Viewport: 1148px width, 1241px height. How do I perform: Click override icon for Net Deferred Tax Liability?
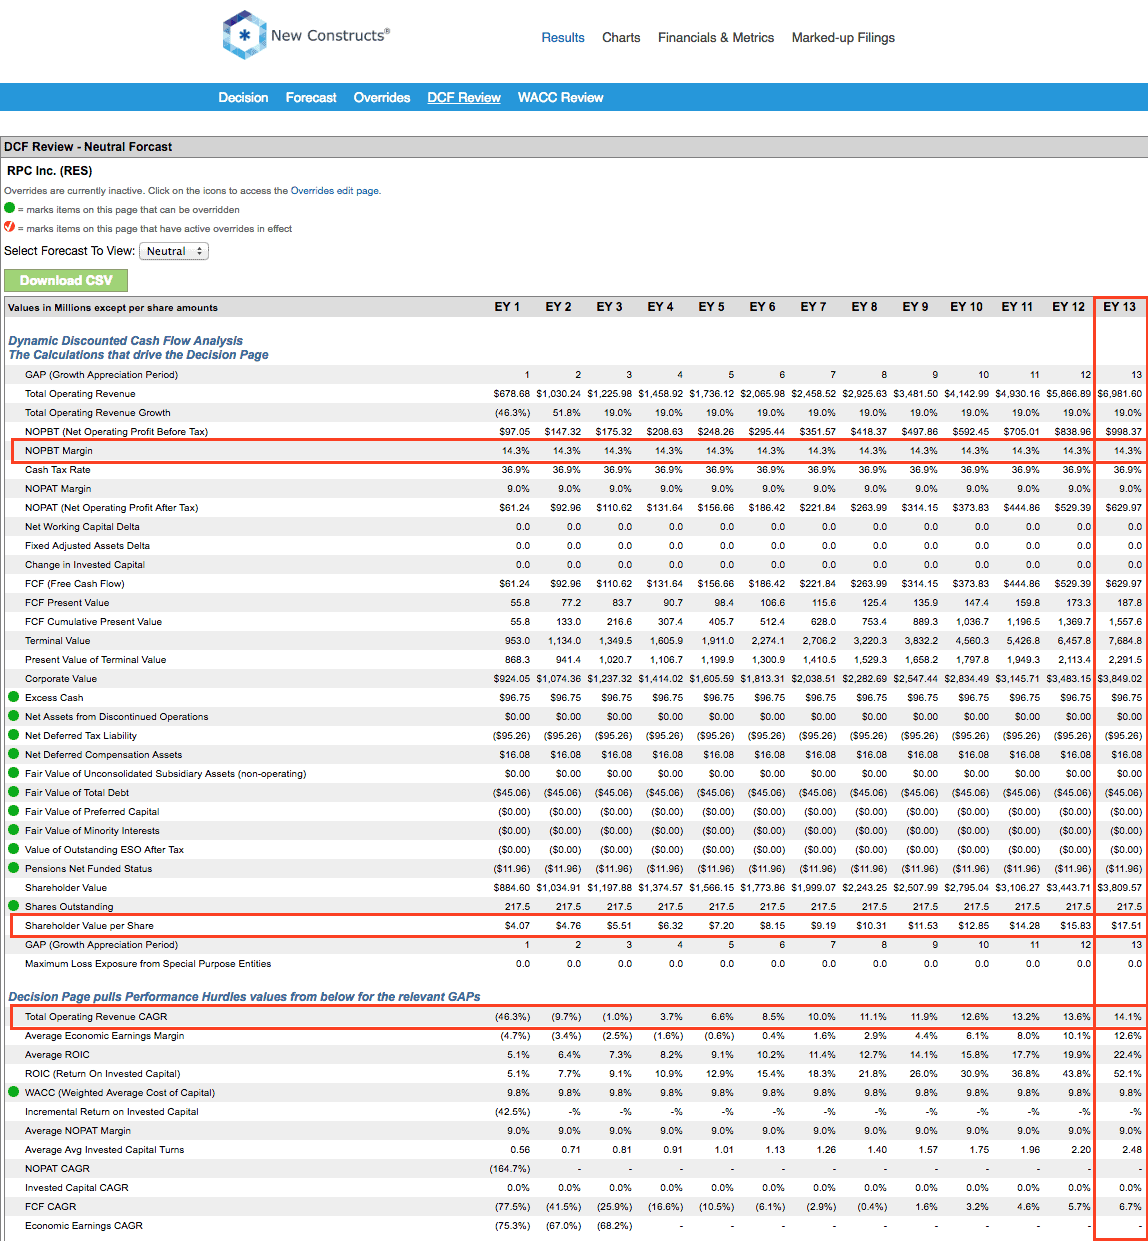tap(14, 735)
